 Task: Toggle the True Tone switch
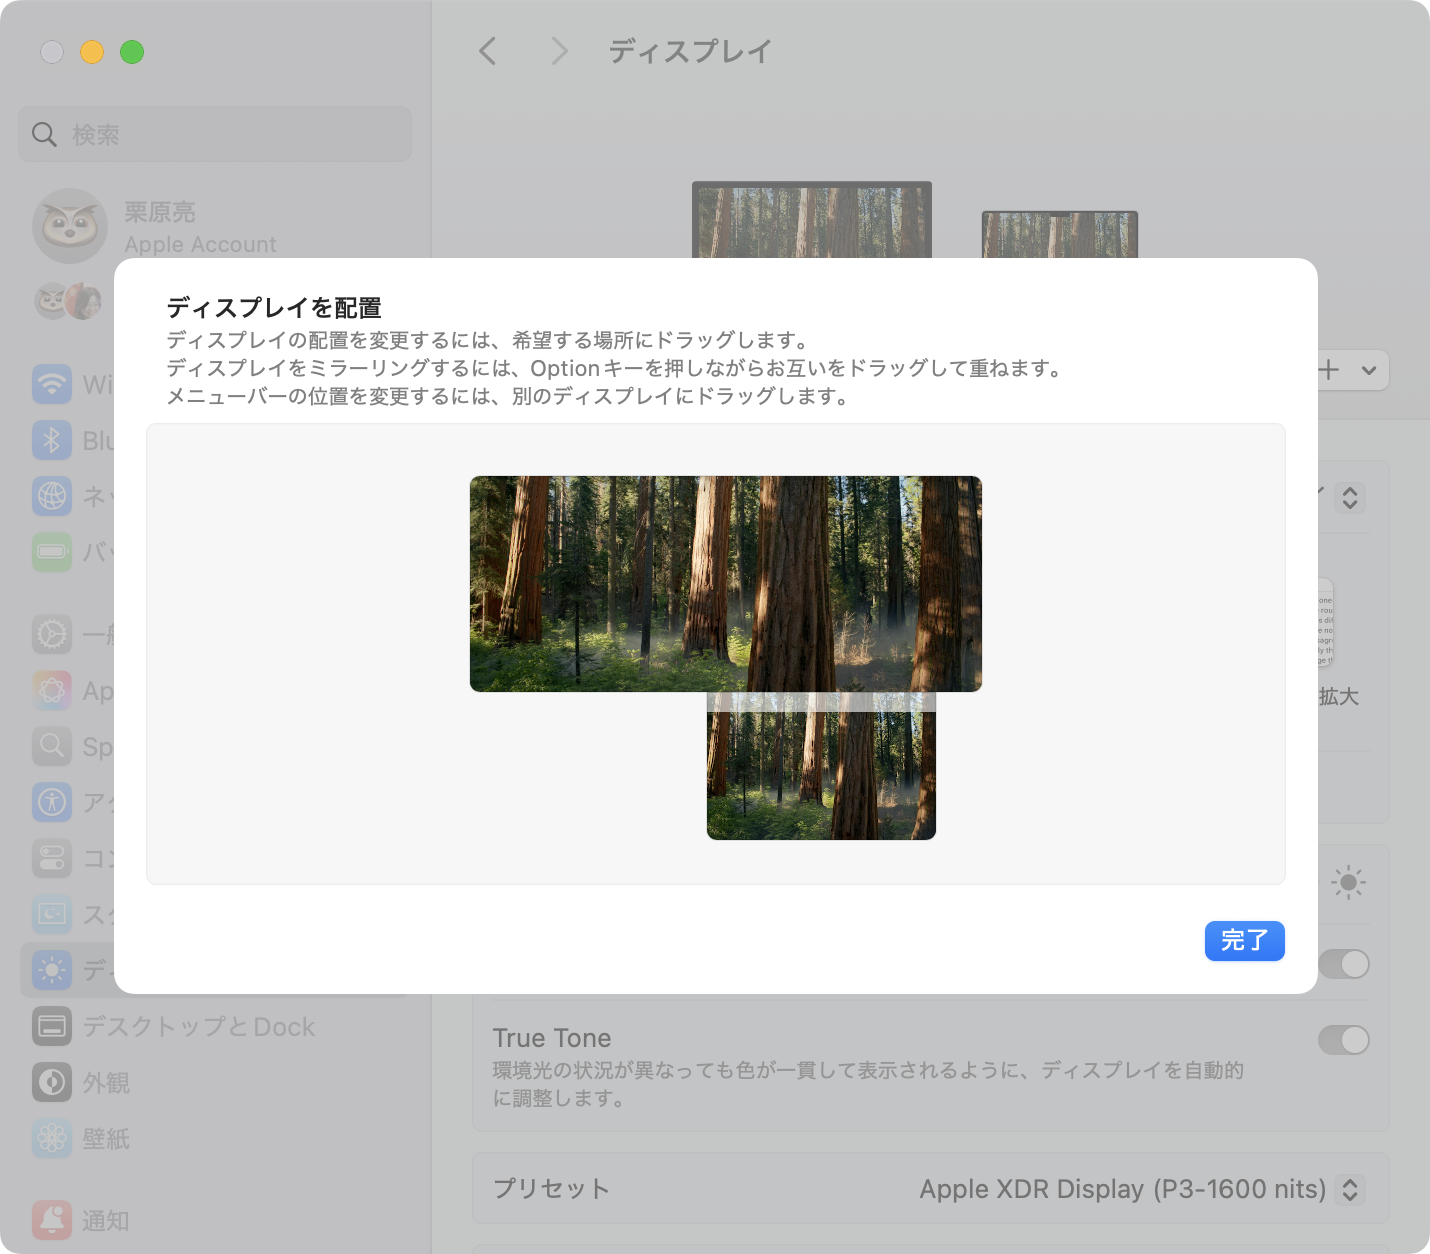pyautogui.click(x=1343, y=1040)
